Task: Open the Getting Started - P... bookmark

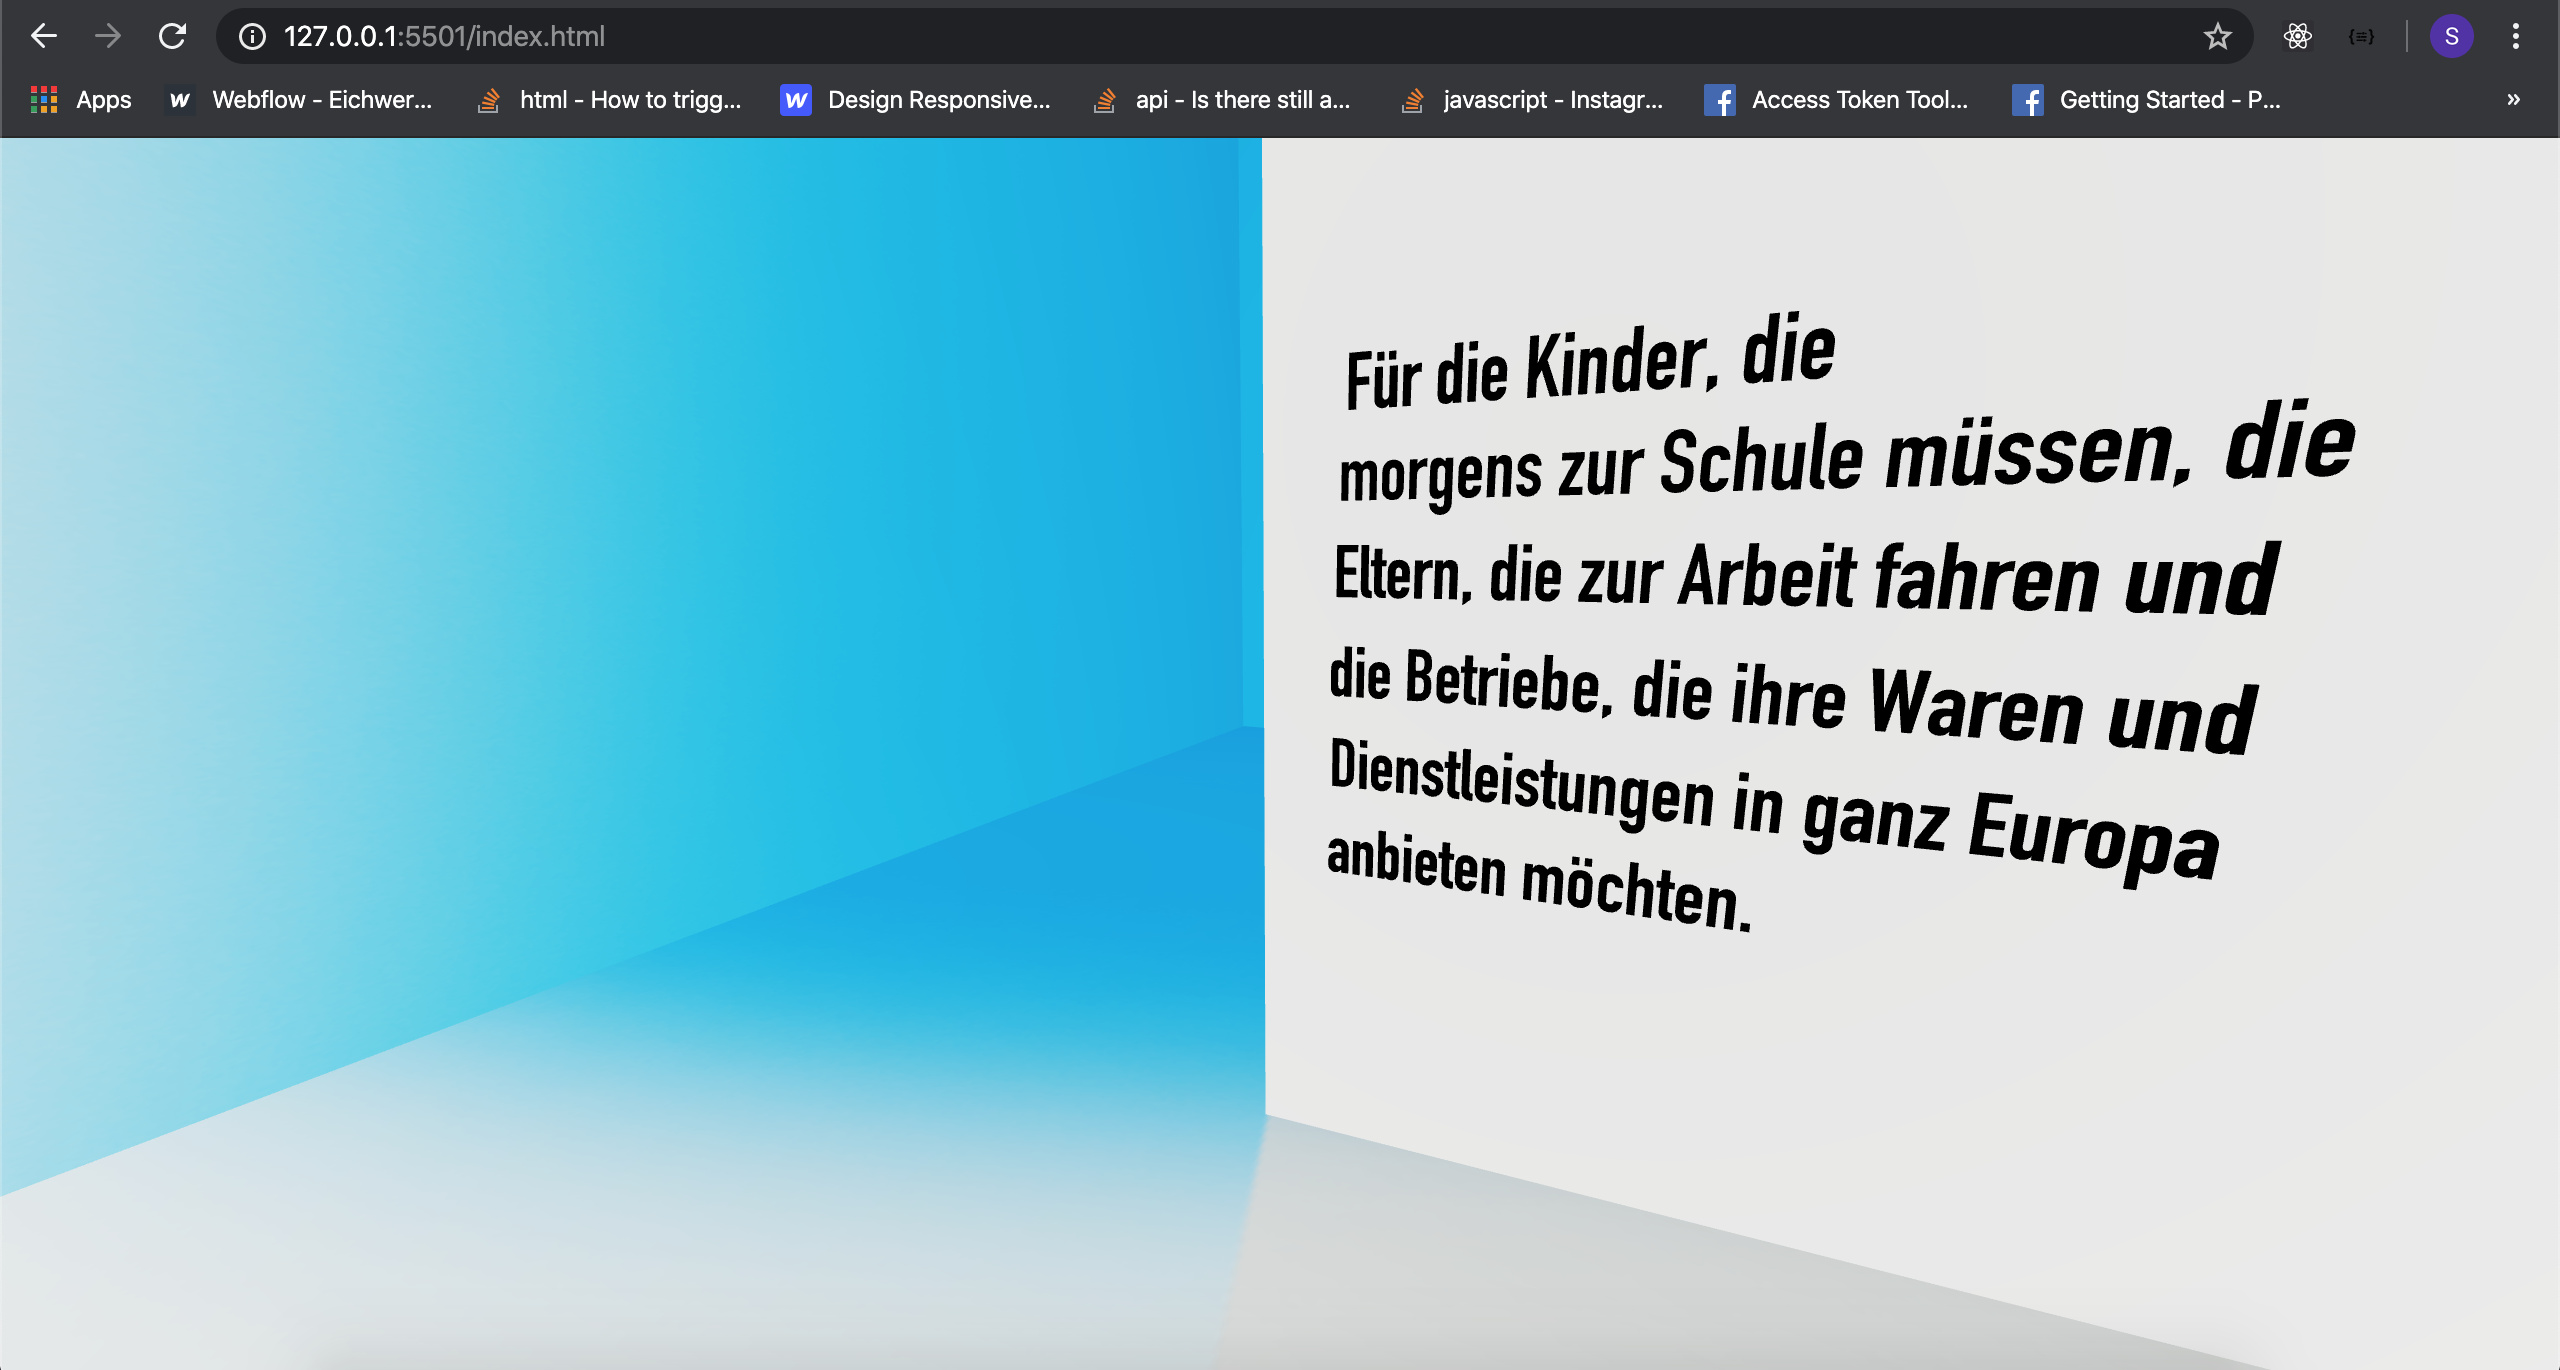Action: tap(2147, 100)
